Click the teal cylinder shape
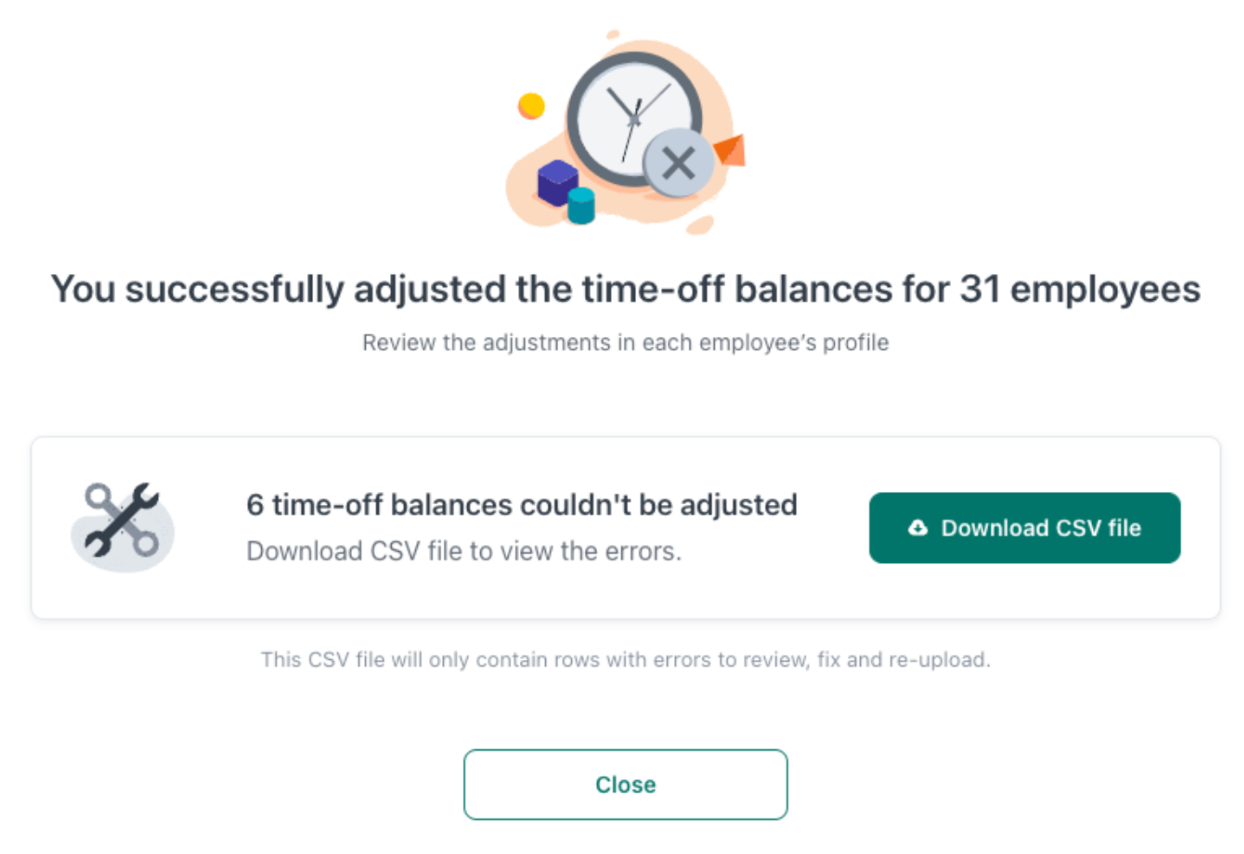Viewport: 1244px width, 854px height. click(x=581, y=206)
